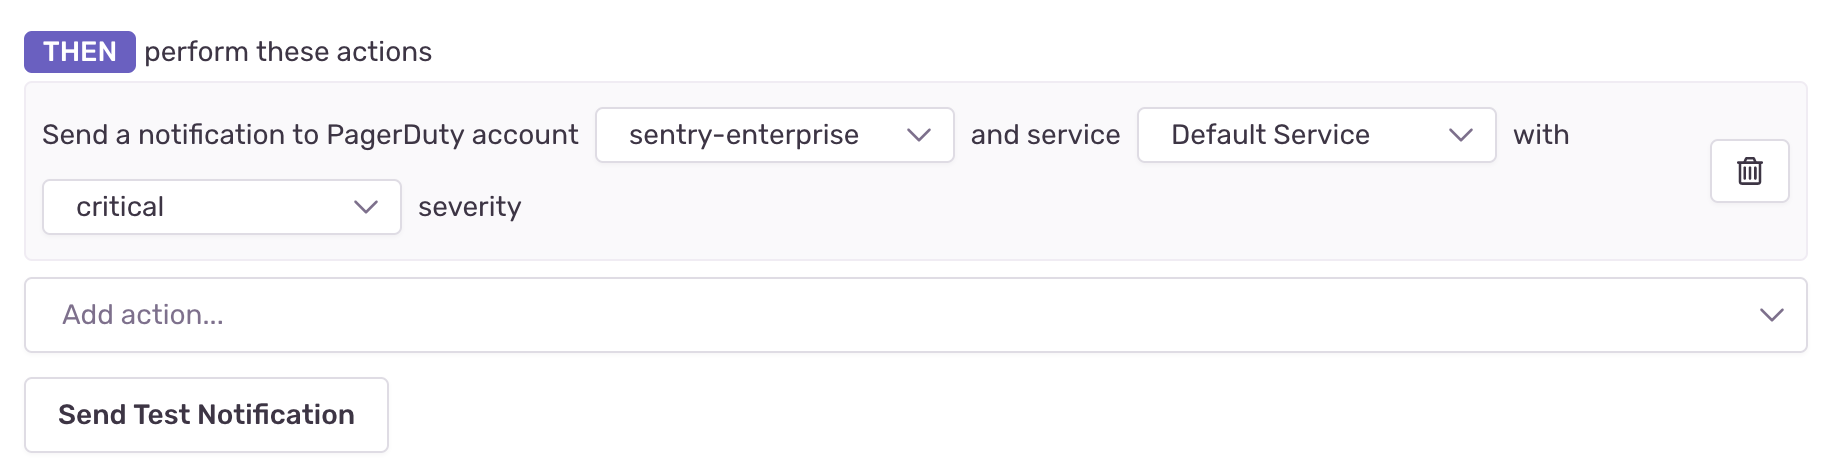
Task: Click the chevron beside critical
Action: click(x=365, y=207)
